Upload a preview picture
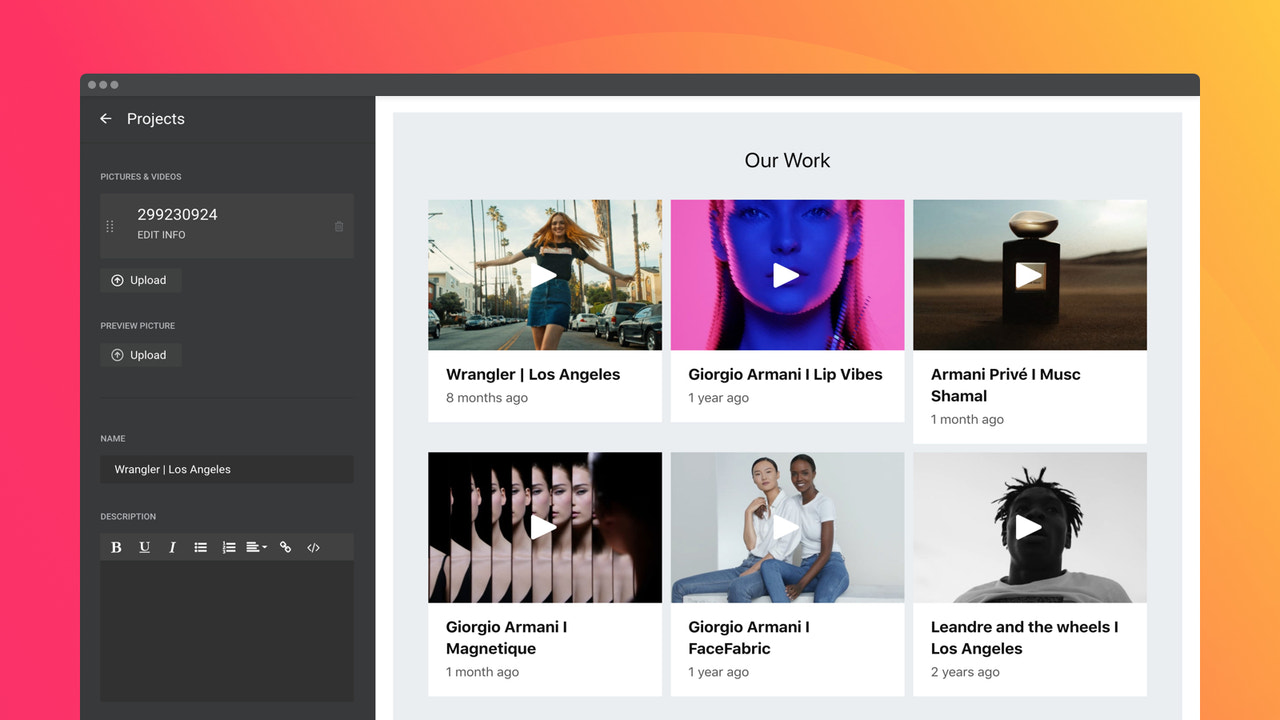This screenshot has height=720, width=1280. (x=140, y=354)
